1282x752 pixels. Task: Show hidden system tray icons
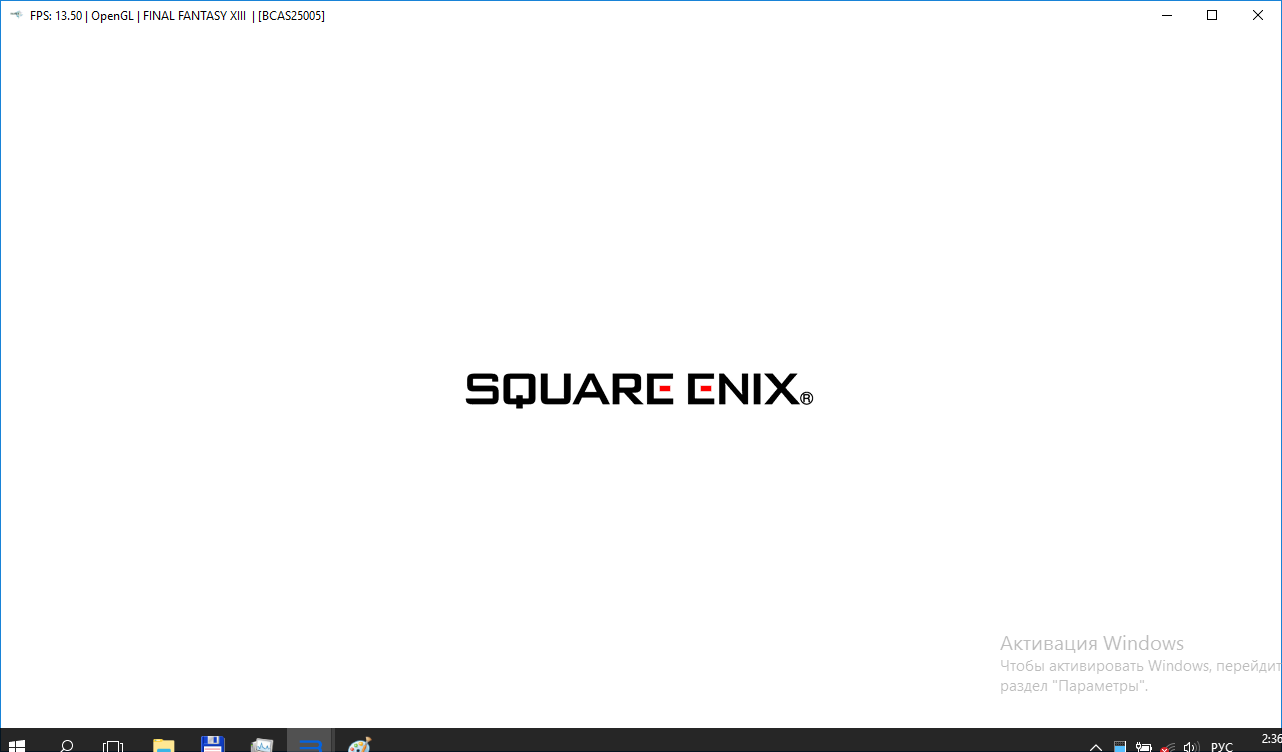pyautogui.click(x=1096, y=746)
